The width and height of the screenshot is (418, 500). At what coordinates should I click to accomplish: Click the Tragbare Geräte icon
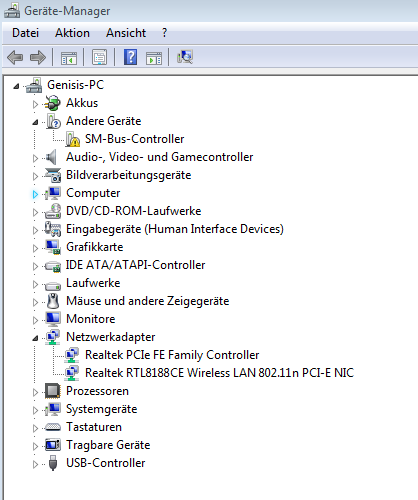[53, 445]
